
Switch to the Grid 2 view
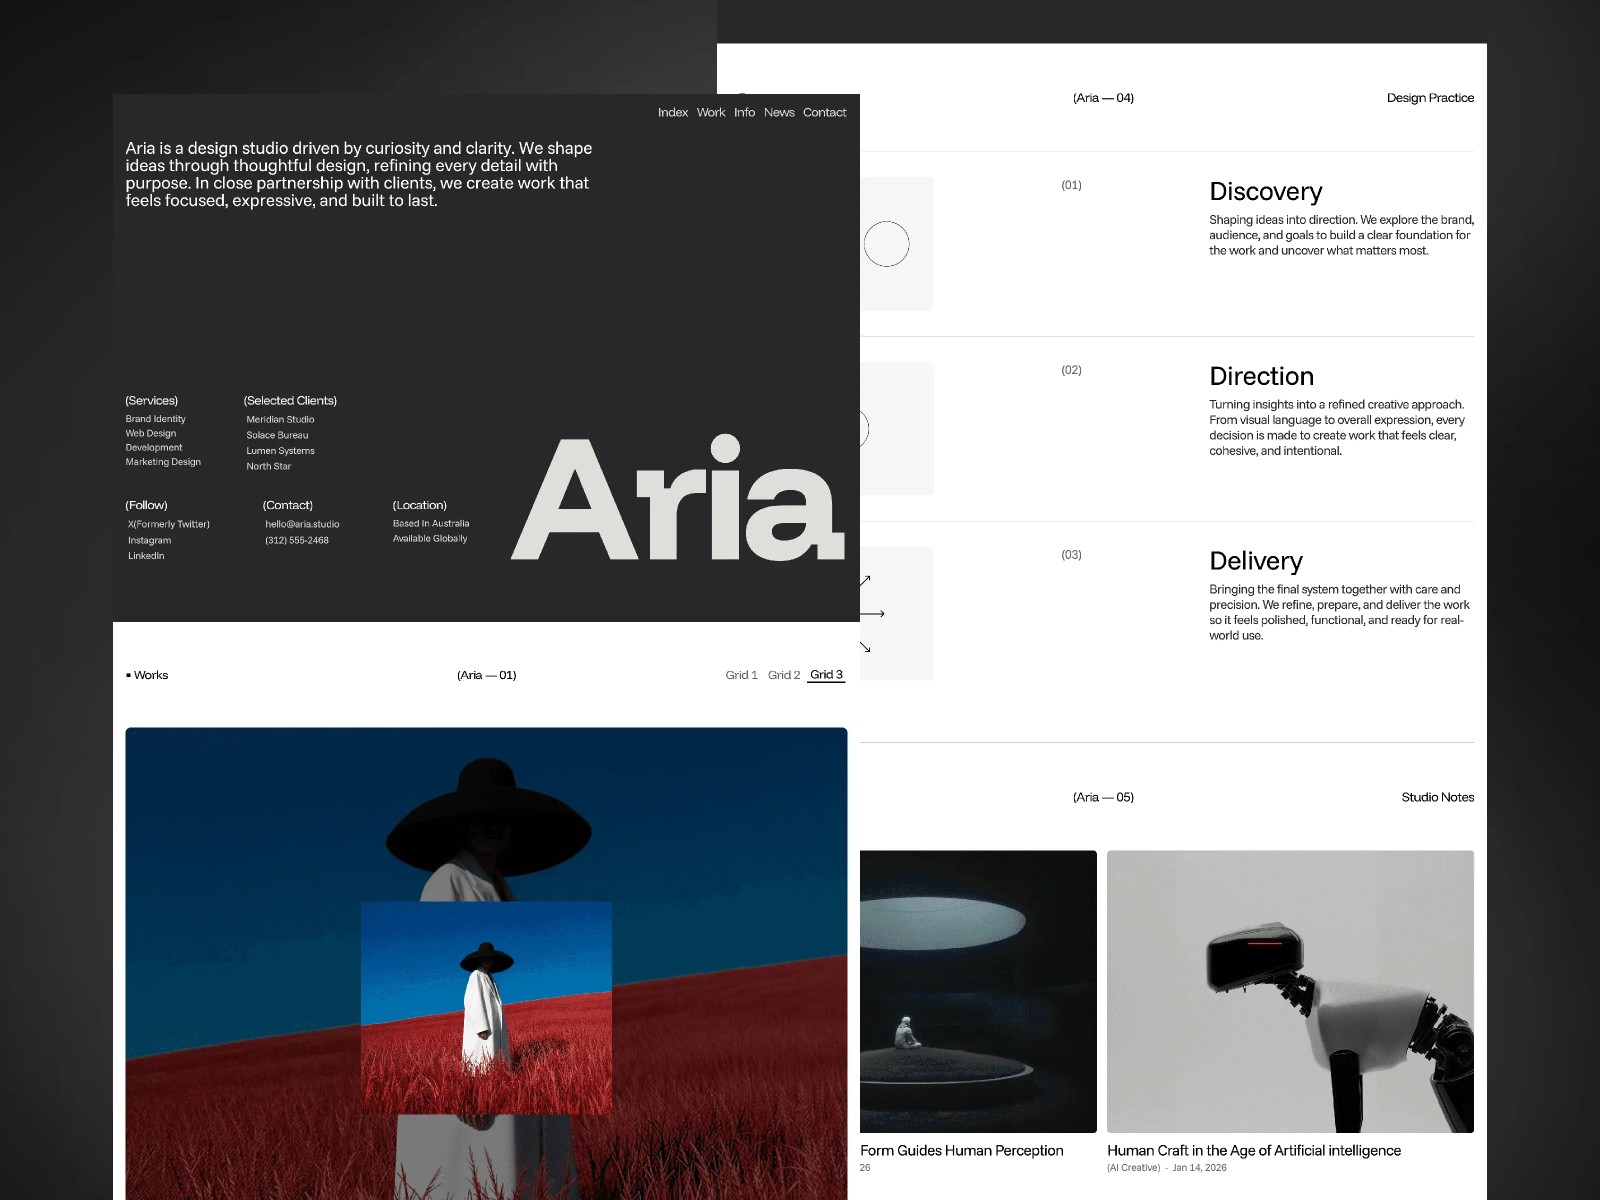pyautogui.click(x=784, y=675)
